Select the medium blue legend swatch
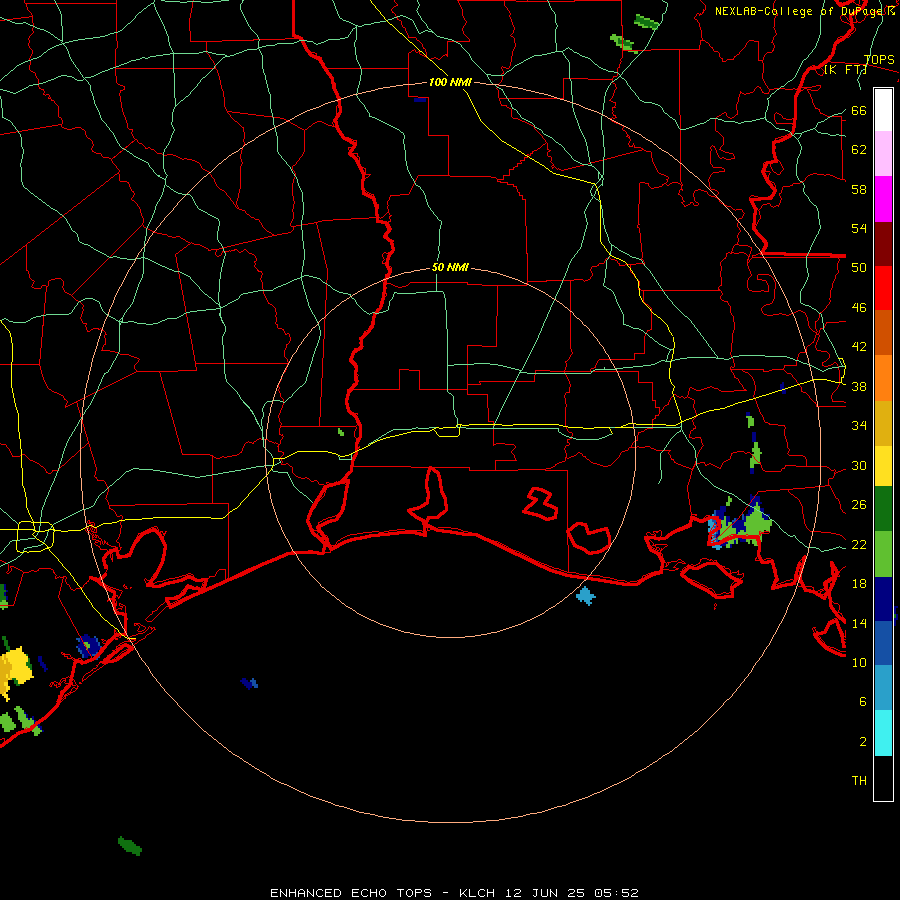 tap(883, 643)
